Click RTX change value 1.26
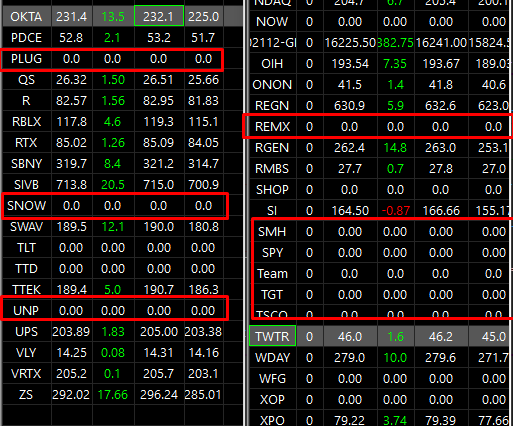Screen dimensions: 513x426 pos(113,143)
